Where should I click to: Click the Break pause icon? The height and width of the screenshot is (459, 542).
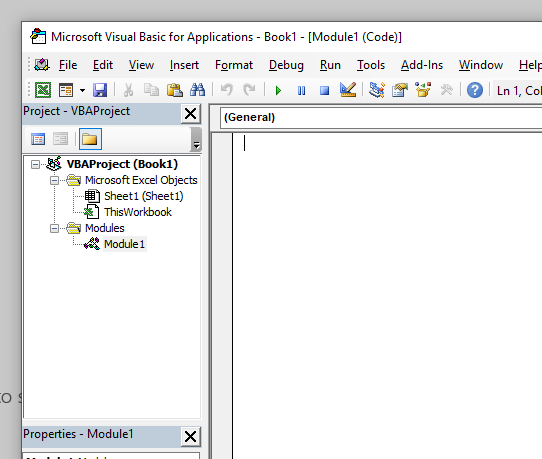click(x=301, y=91)
